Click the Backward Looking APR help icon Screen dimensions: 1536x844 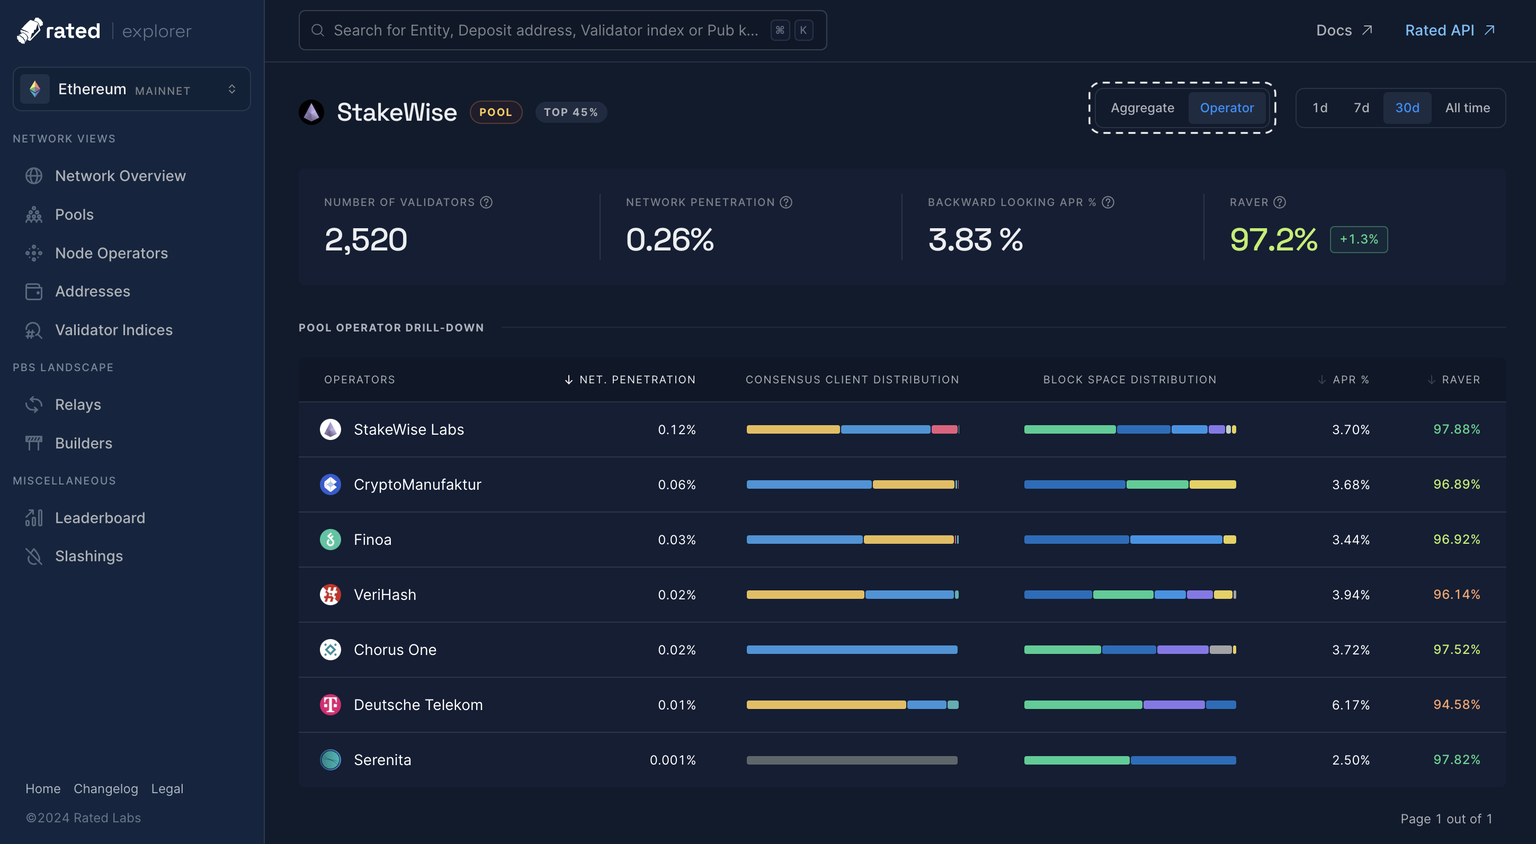pyautogui.click(x=1108, y=202)
